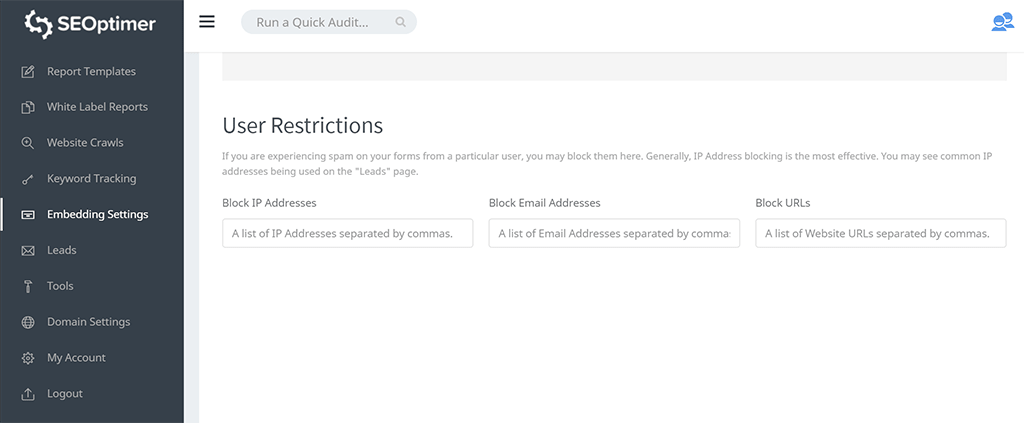The height and width of the screenshot is (423, 1024).
Task: Click the SEOptimer logo
Action: point(90,24)
